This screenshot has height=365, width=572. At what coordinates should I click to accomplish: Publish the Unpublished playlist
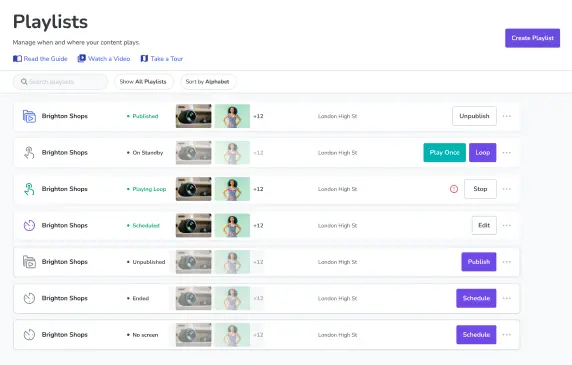click(479, 262)
